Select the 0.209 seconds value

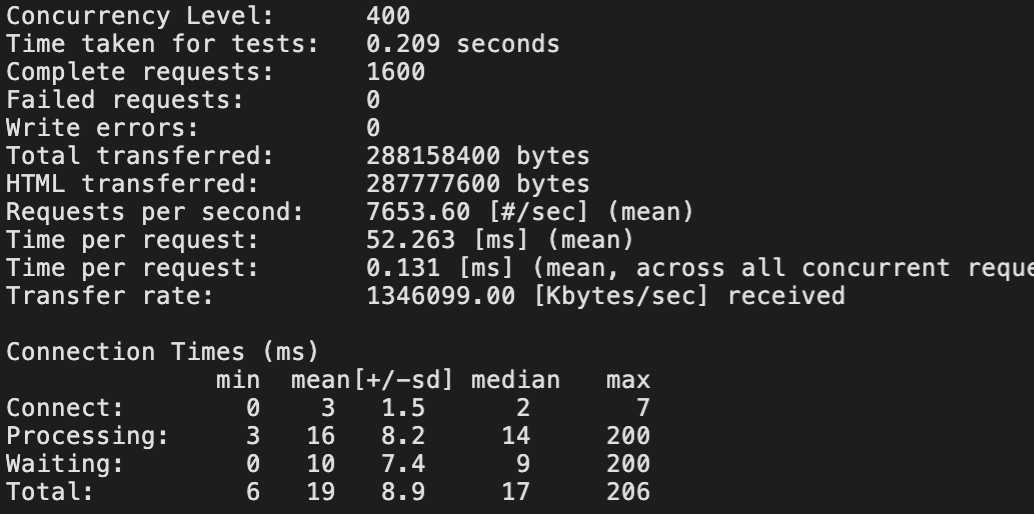(x=463, y=44)
